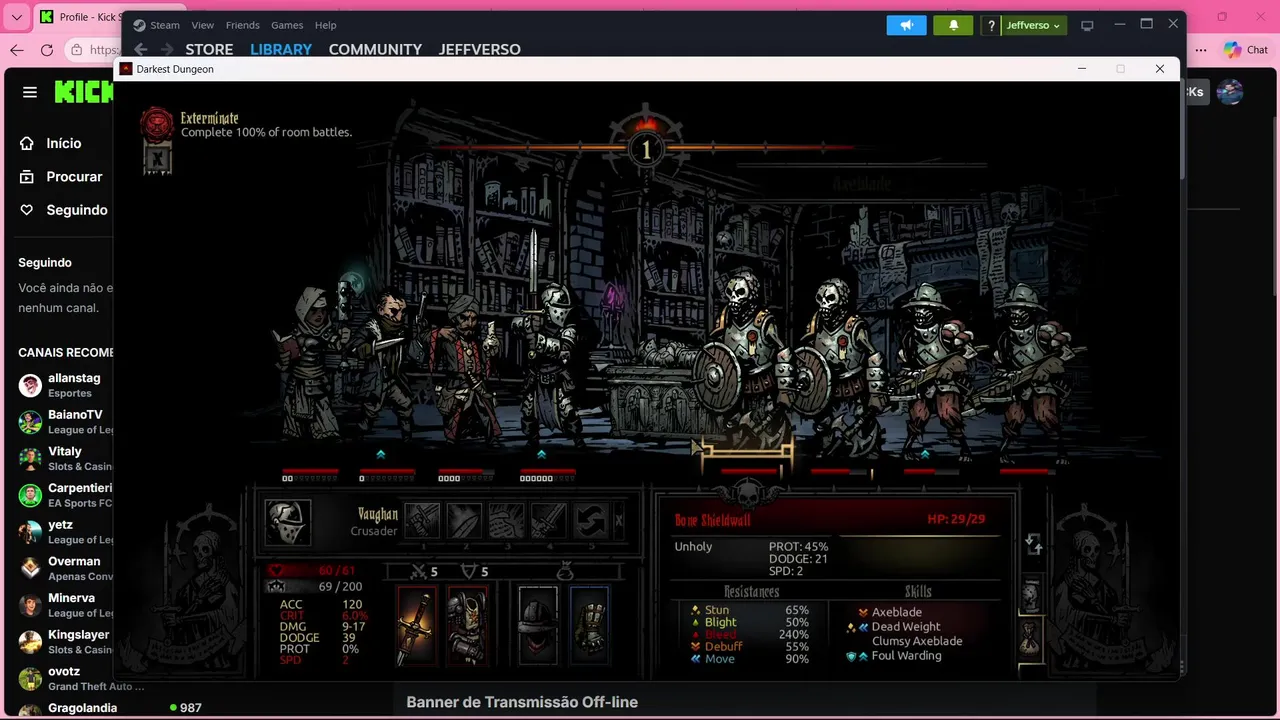The image size is (1280, 720).
Task: Select Vaughan's first combat skill icon
Action: (x=422, y=521)
